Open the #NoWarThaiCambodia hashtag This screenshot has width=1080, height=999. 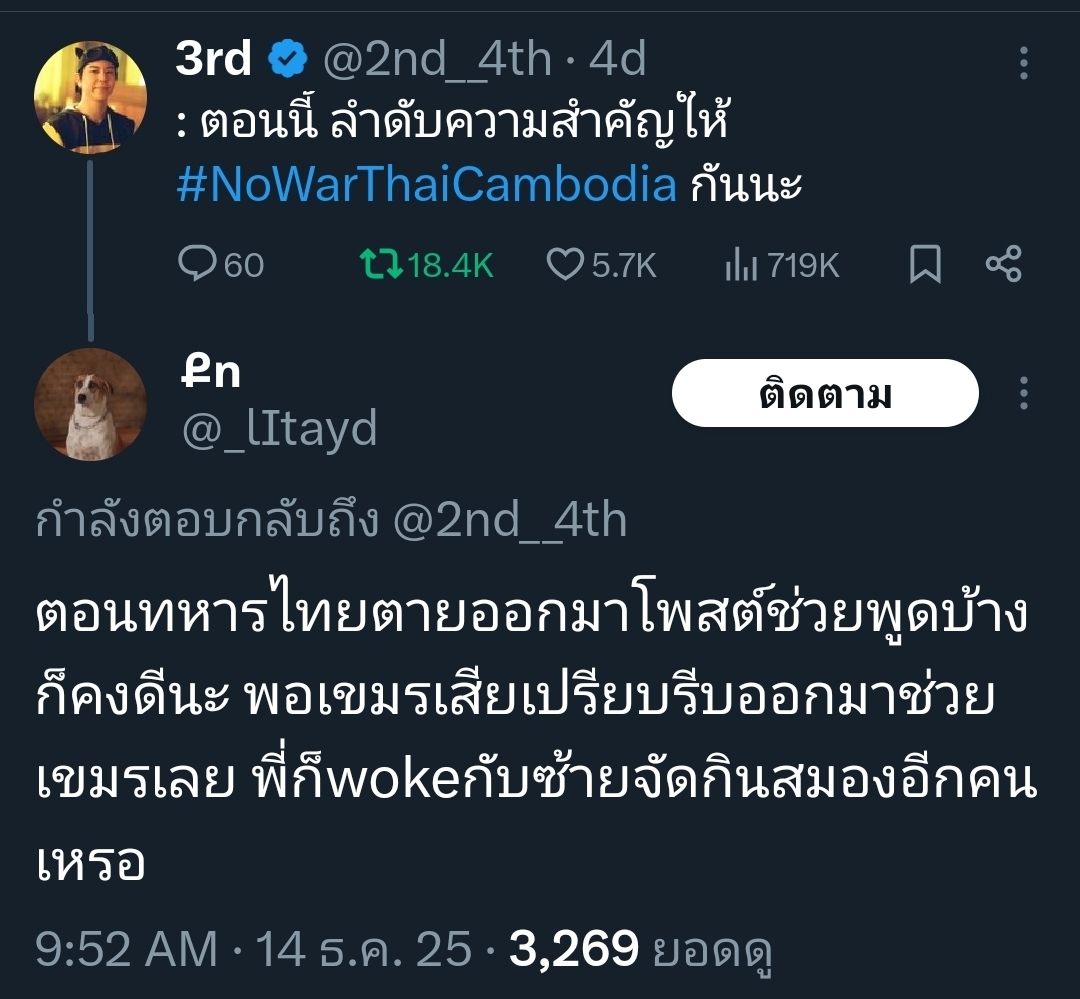tap(427, 185)
